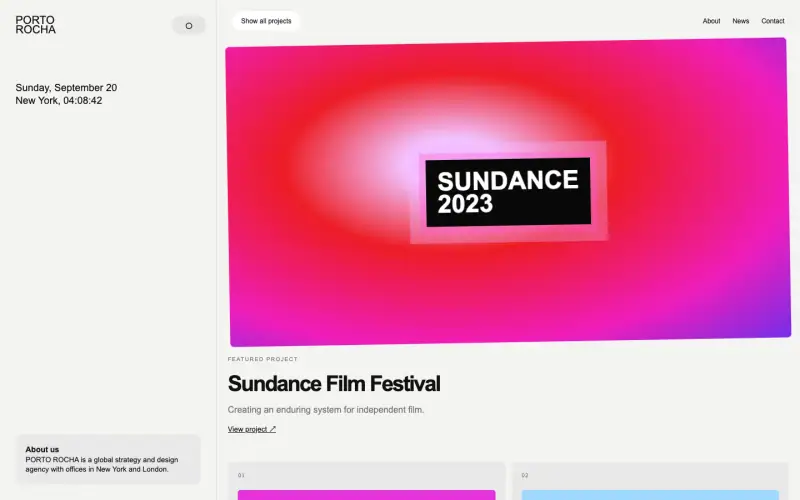The image size is (800, 500).
Task: Click the New York time text
Action: click(x=59, y=101)
